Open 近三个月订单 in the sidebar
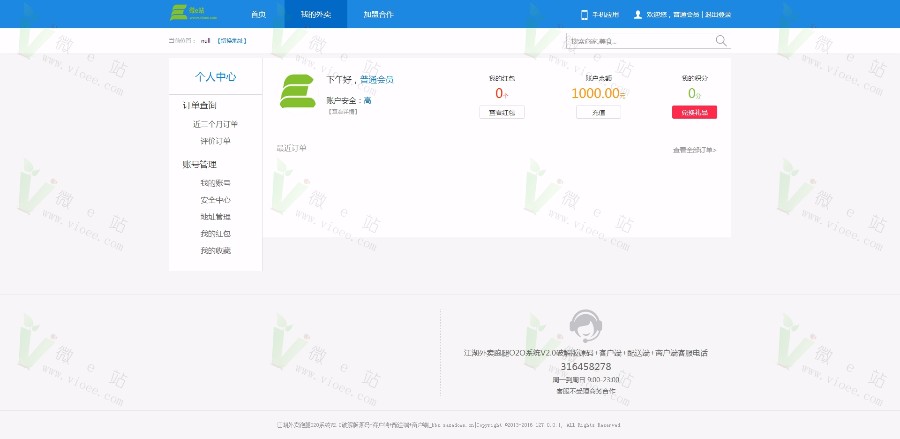 click(x=215, y=124)
